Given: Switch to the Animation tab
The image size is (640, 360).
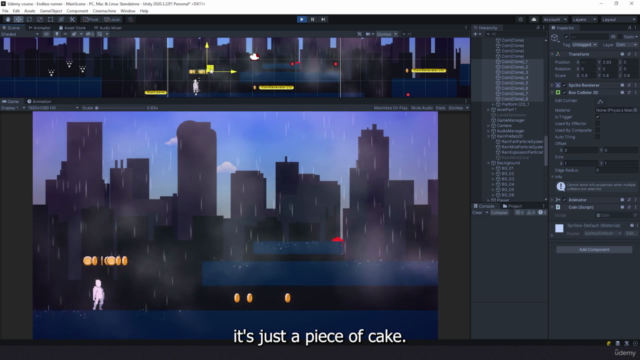Looking at the screenshot, I should coord(39,101).
